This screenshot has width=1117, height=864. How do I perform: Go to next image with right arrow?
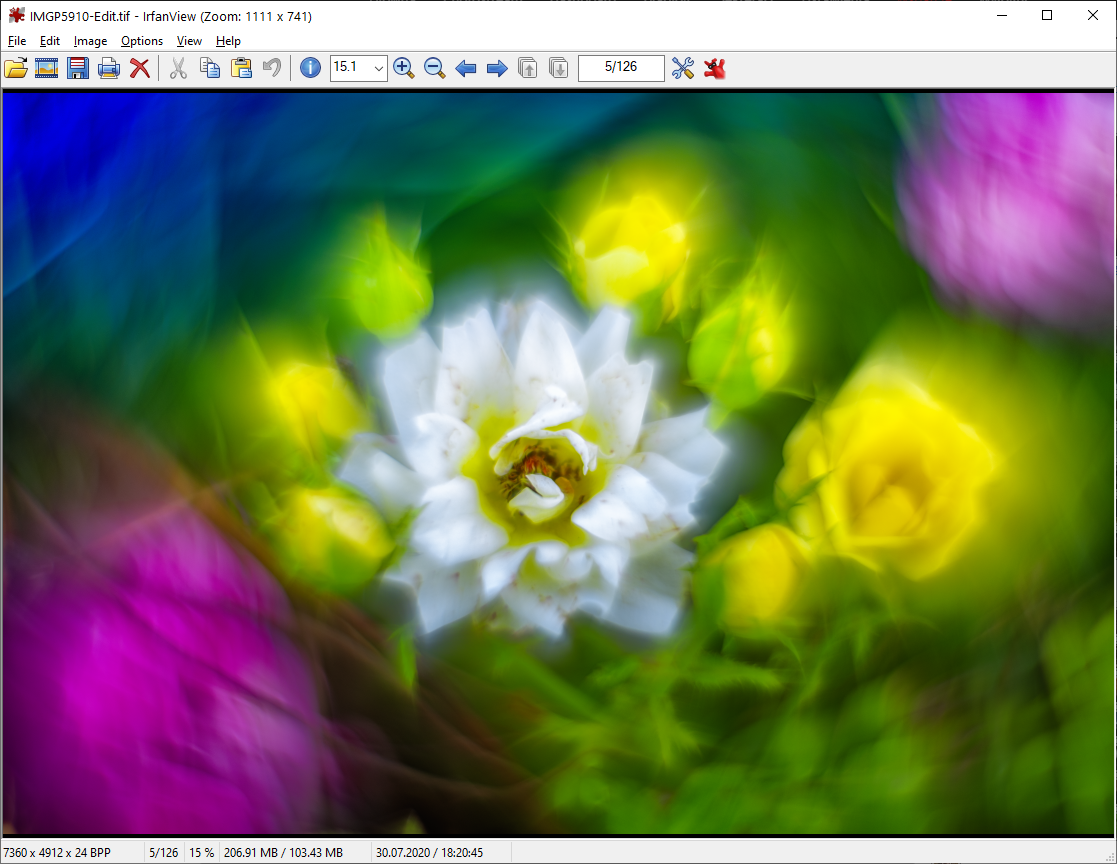496,68
